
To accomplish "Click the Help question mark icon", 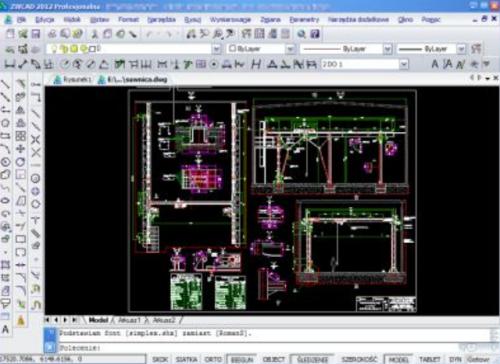I will pos(315,34).
